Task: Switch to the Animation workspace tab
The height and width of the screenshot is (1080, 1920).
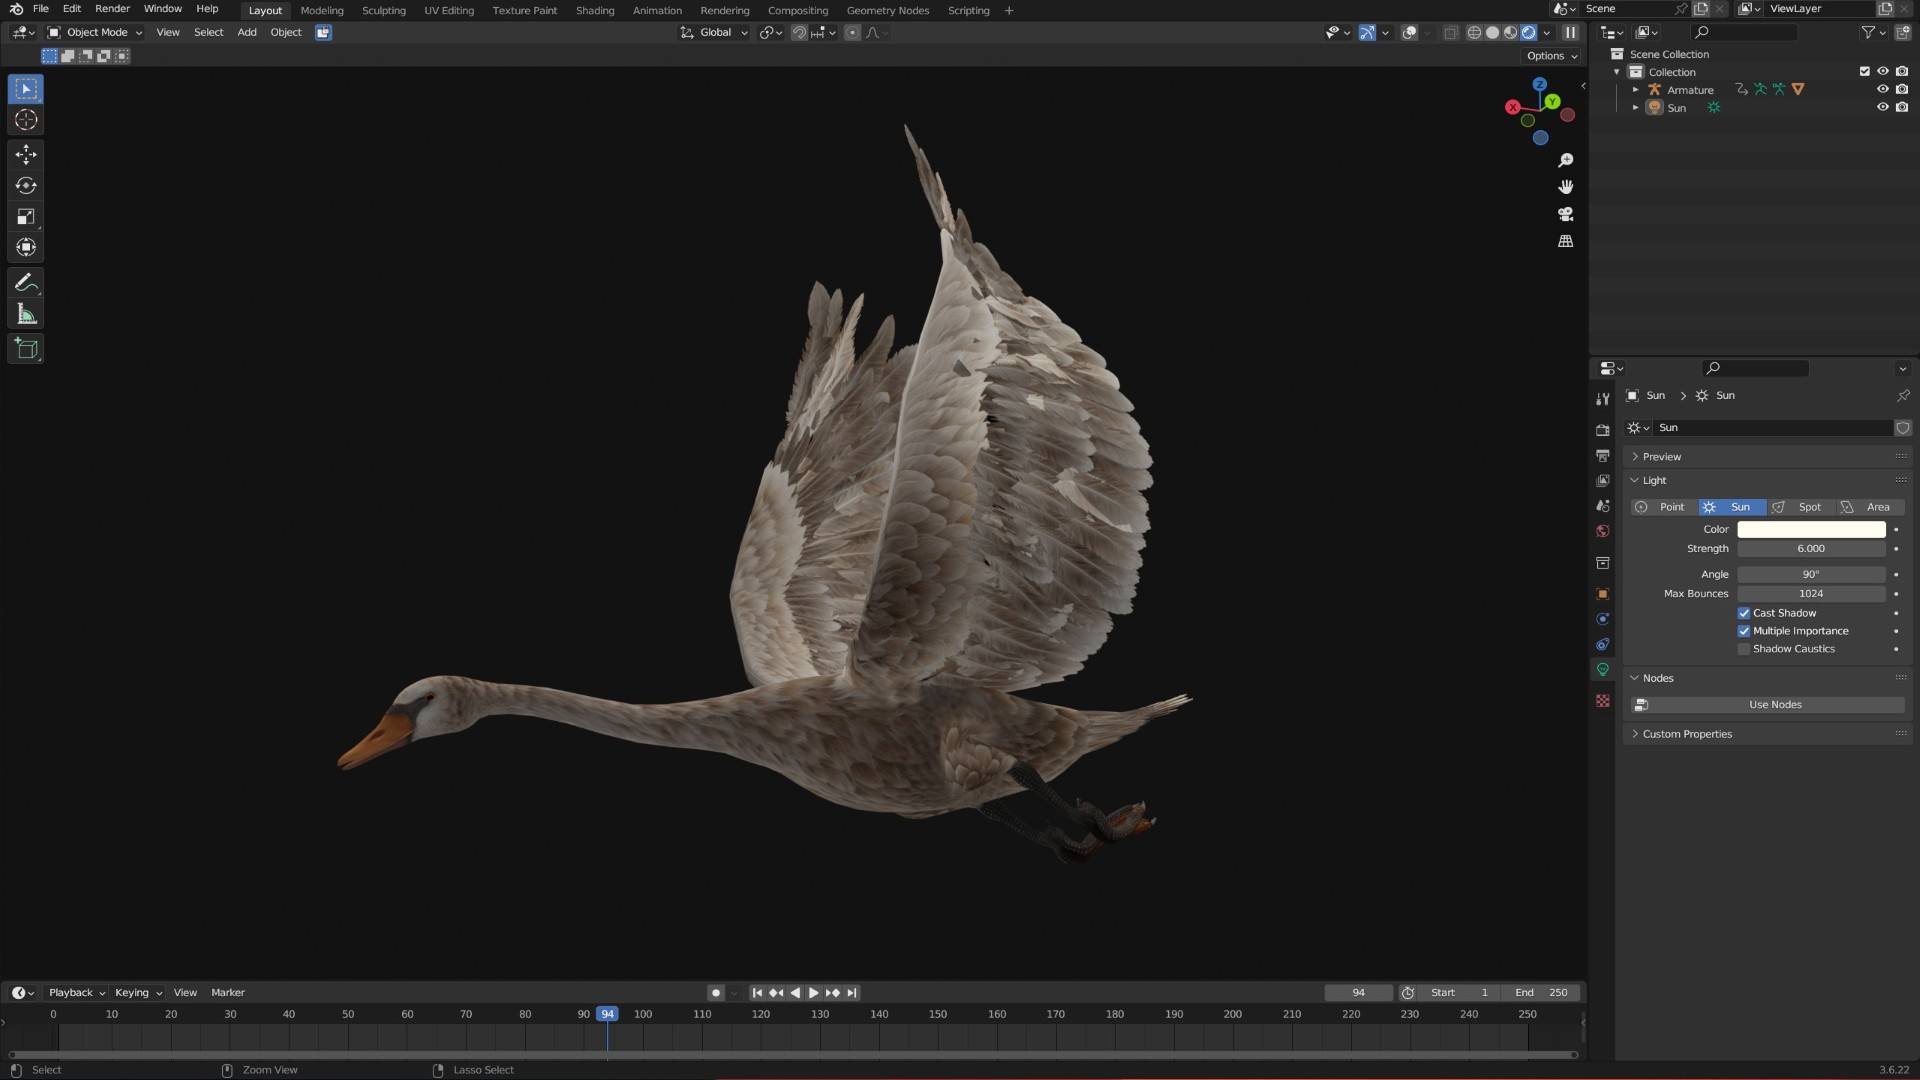Action: [657, 10]
